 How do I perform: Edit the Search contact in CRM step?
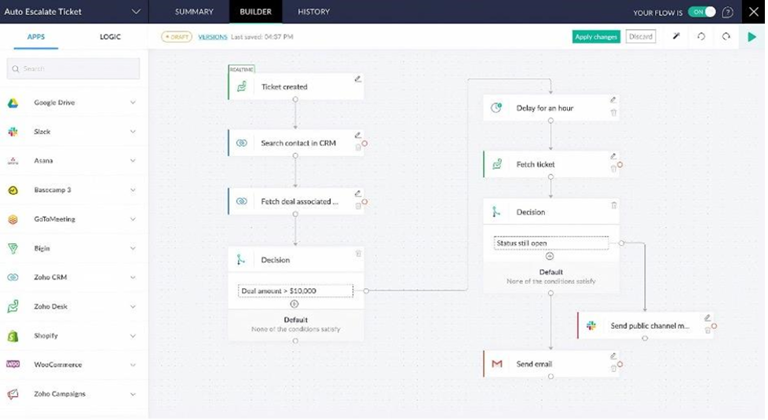tap(358, 135)
